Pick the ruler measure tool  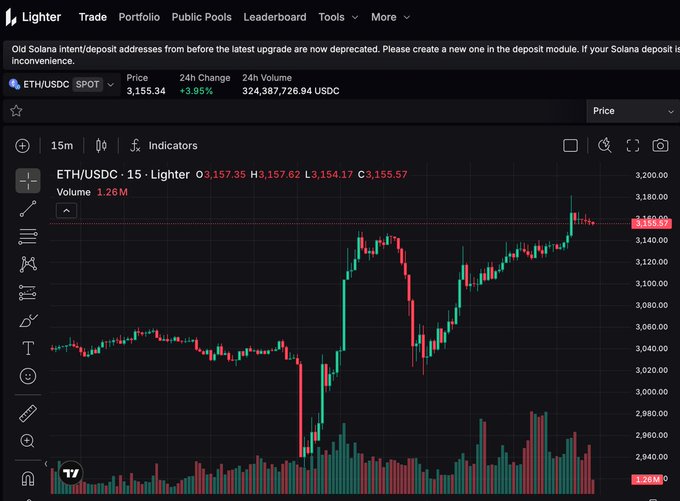(x=28, y=413)
